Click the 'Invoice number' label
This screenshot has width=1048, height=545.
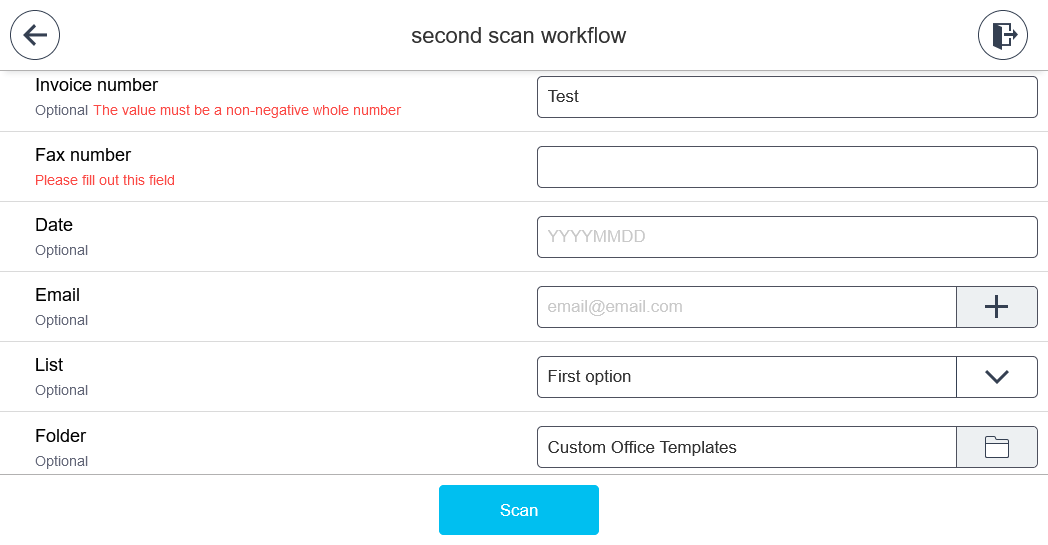96,85
